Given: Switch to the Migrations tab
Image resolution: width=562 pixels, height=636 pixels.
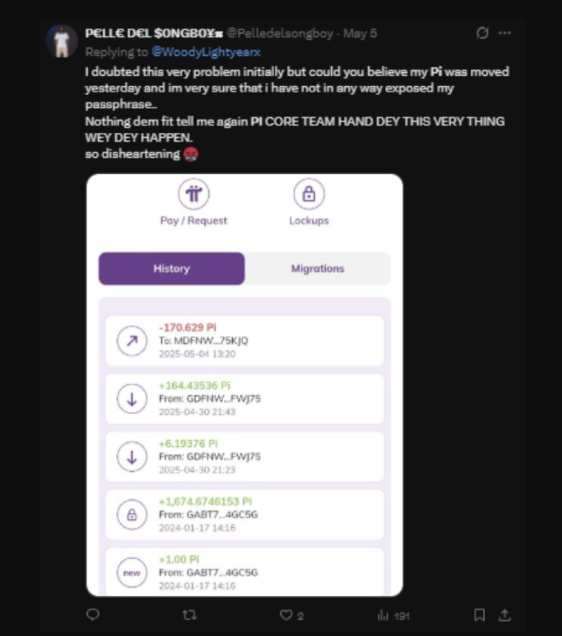Looking at the screenshot, I should click(x=317, y=269).
